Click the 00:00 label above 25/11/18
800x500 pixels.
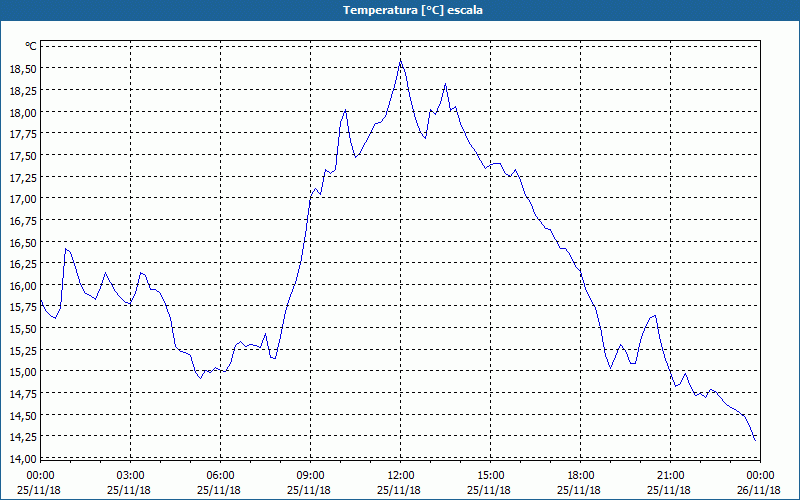(x=40, y=476)
